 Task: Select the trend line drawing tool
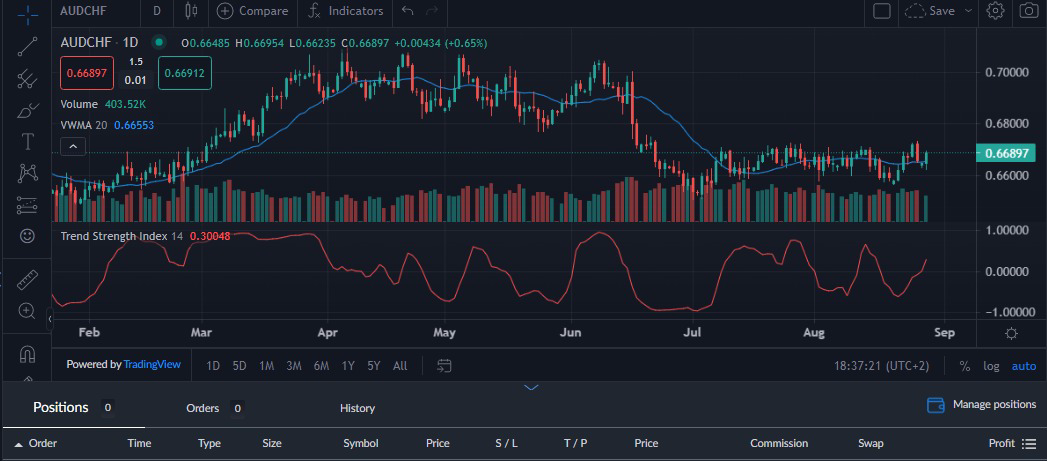click(x=27, y=45)
